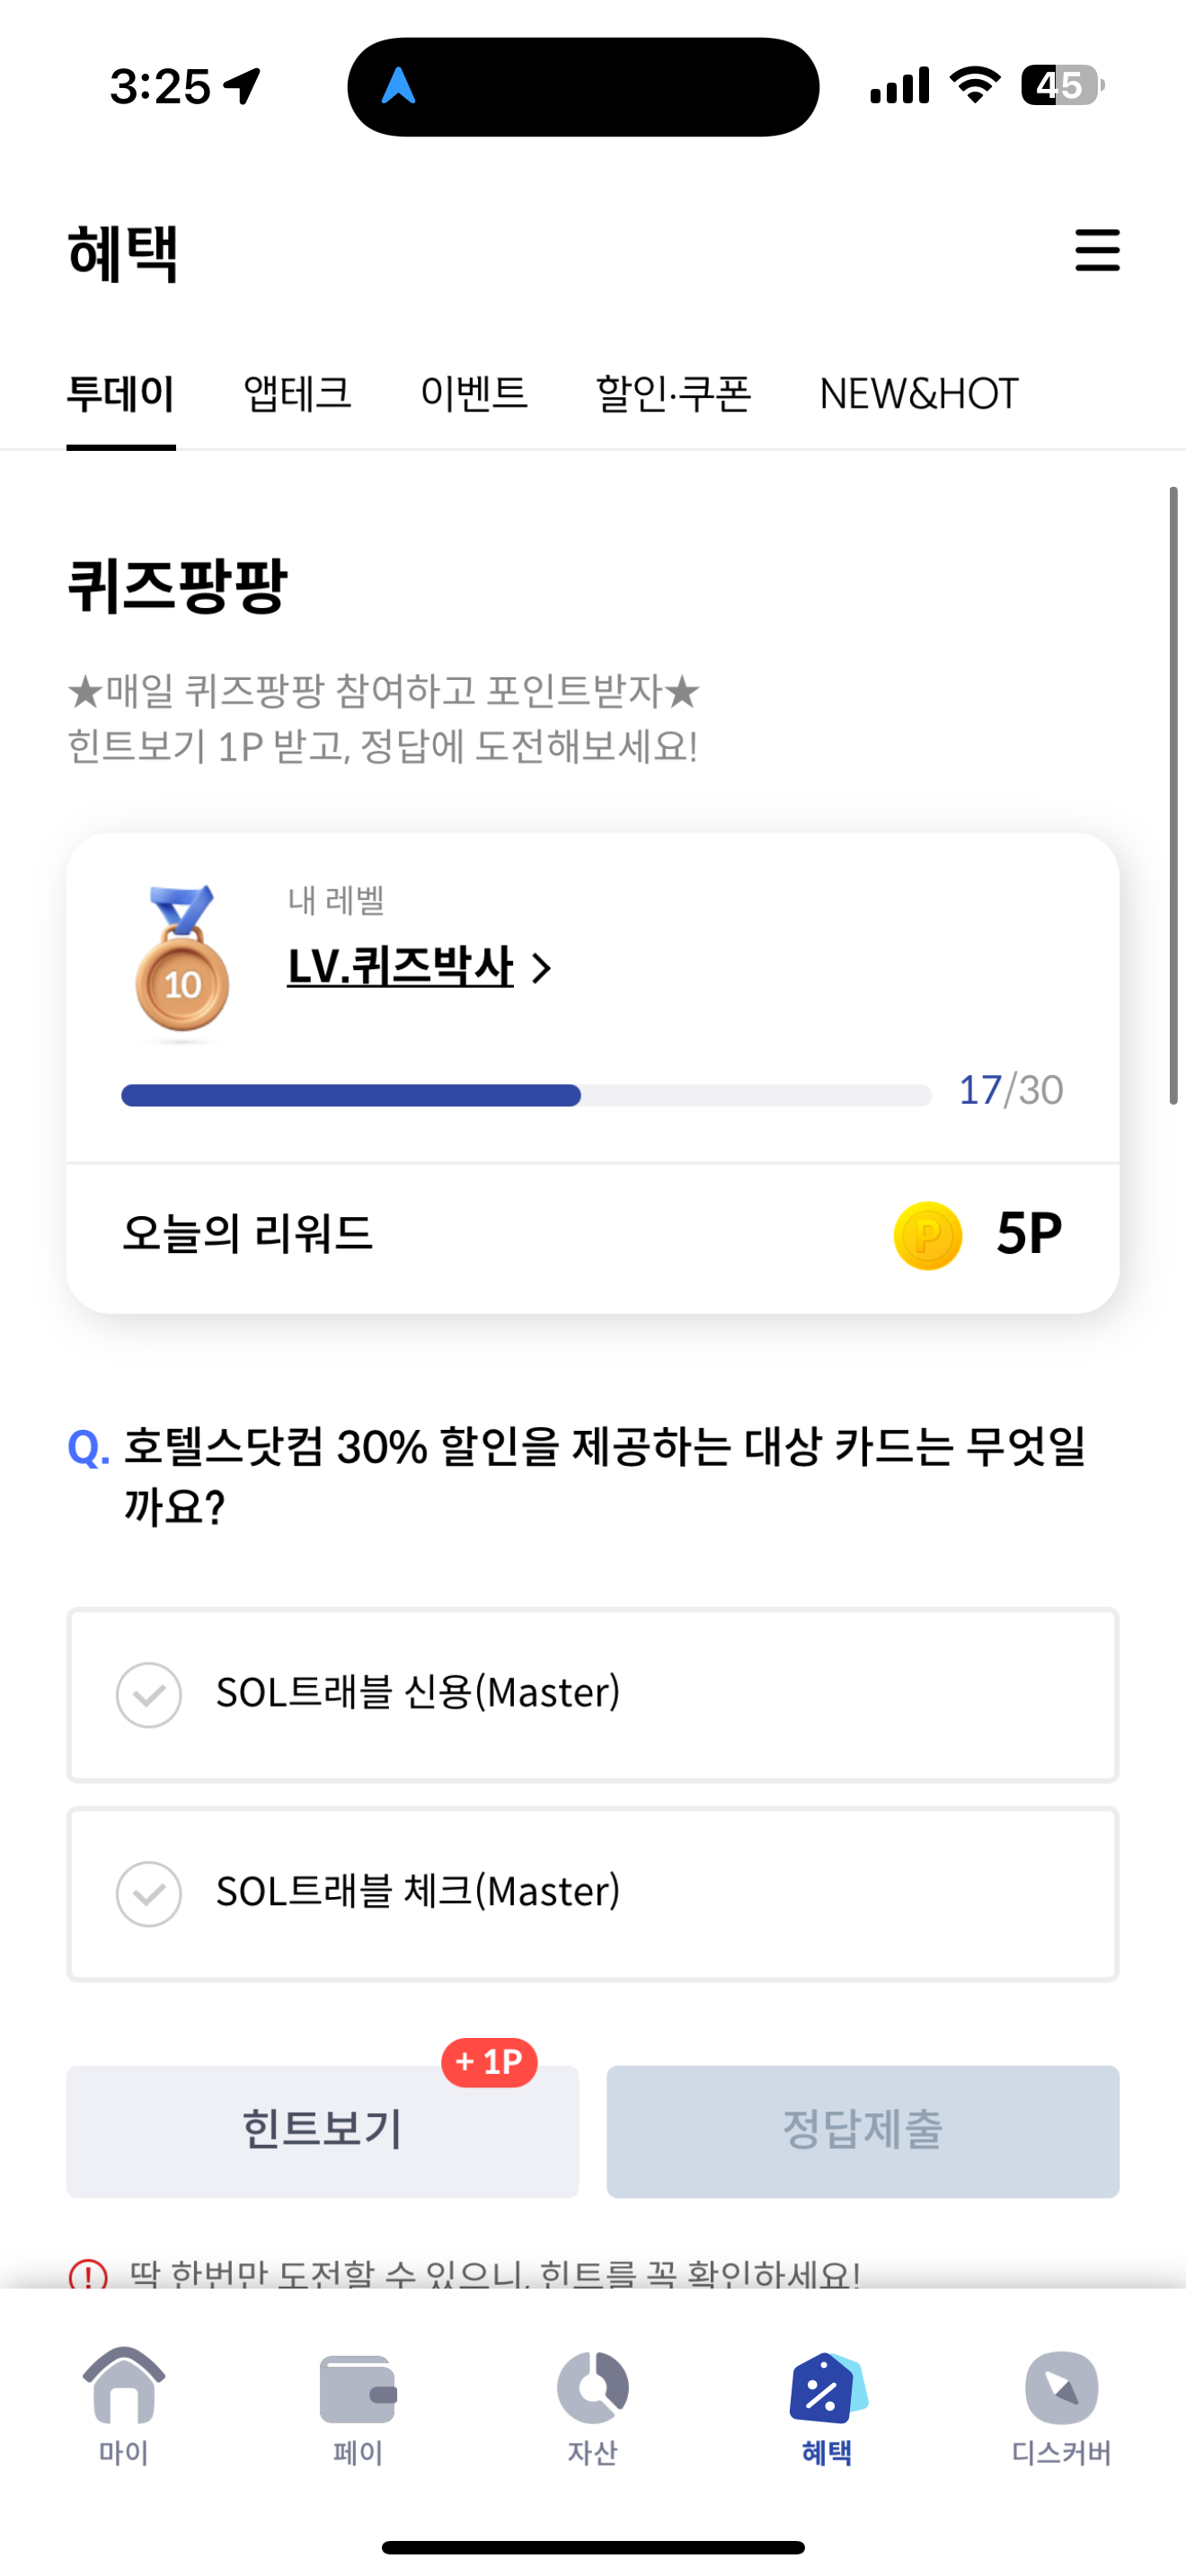Expand LV.퀴즈박사 level details chevron
The image size is (1186, 2576).
point(541,968)
